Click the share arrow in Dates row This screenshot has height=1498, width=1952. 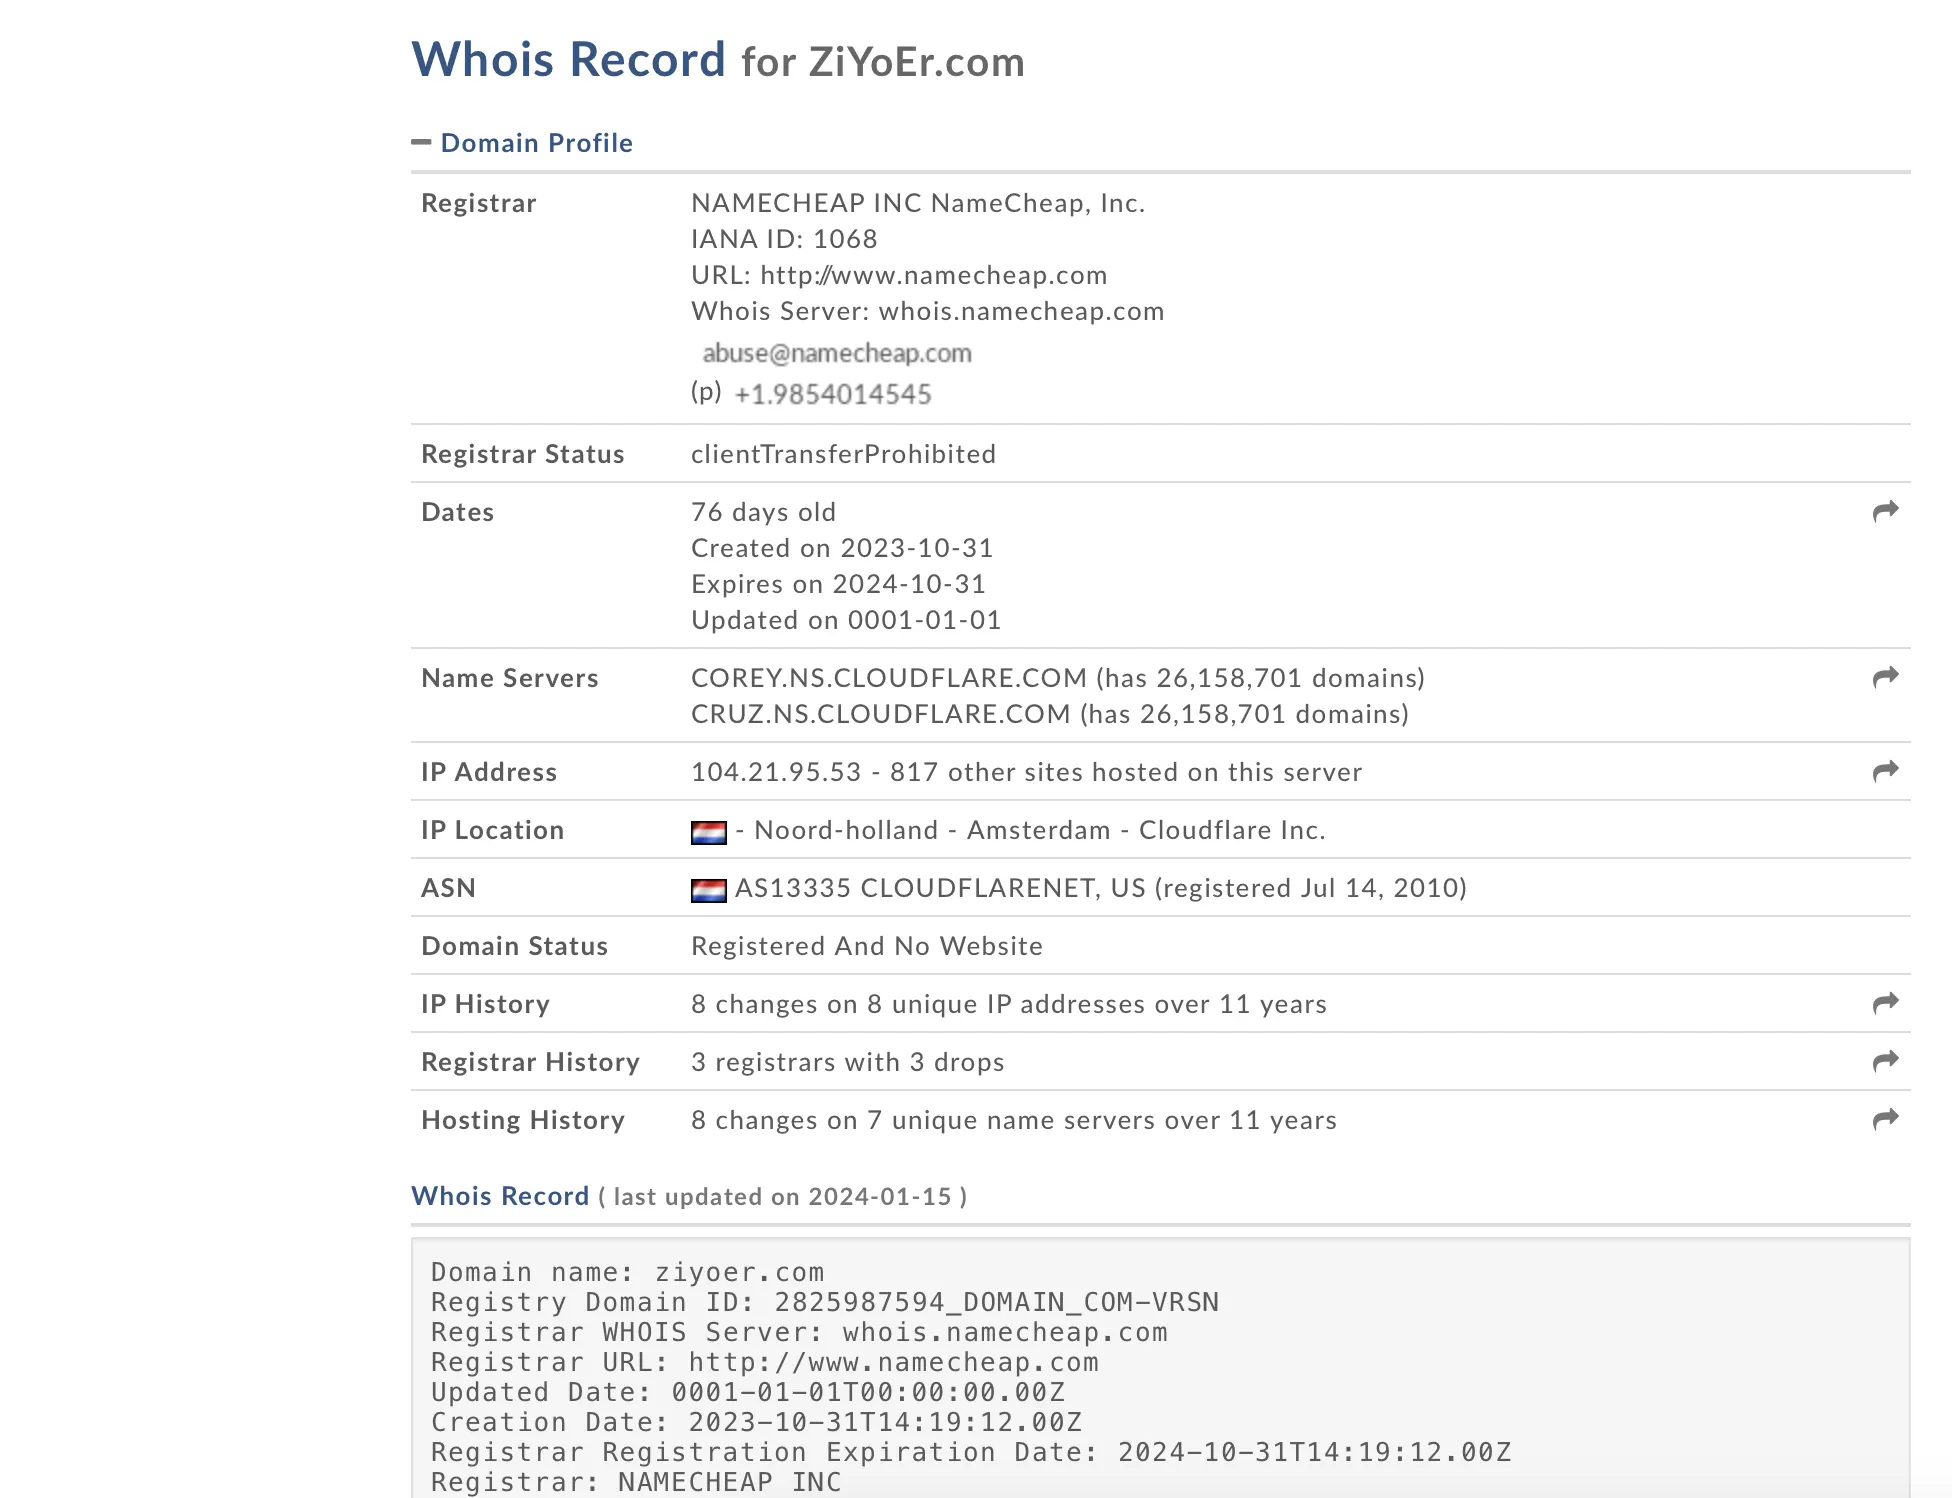1885,512
